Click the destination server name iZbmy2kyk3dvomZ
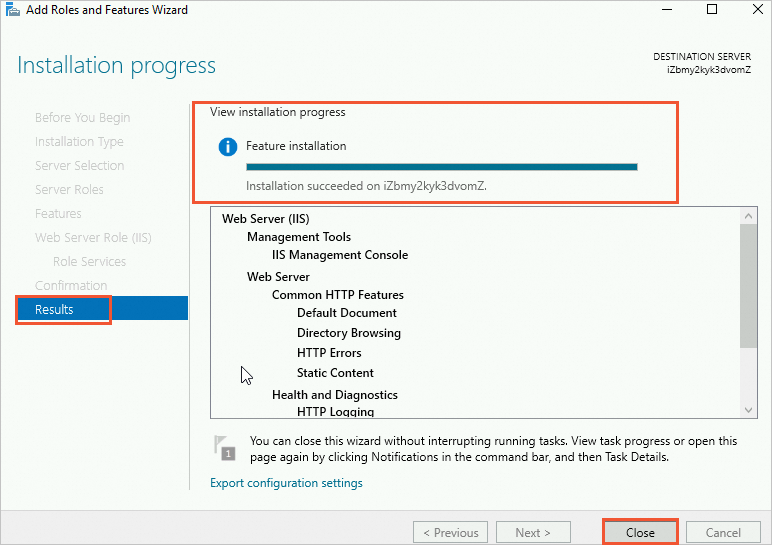This screenshot has height=545, width=772. point(709,70)
